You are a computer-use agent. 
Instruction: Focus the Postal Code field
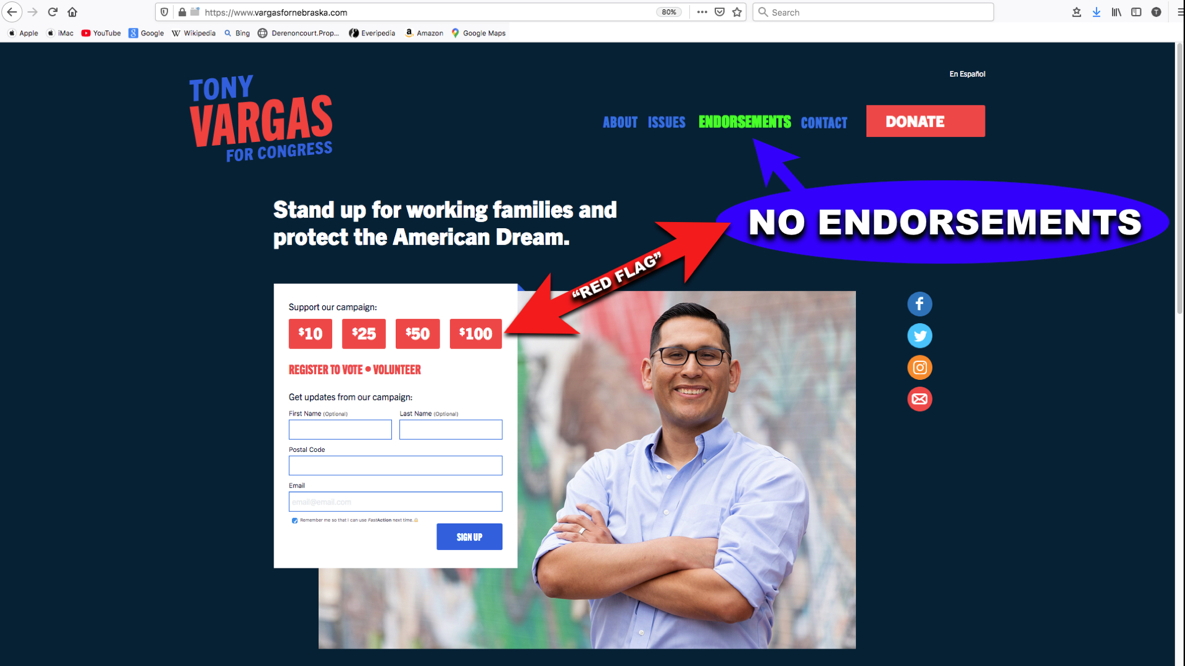[x=395, y=465]
